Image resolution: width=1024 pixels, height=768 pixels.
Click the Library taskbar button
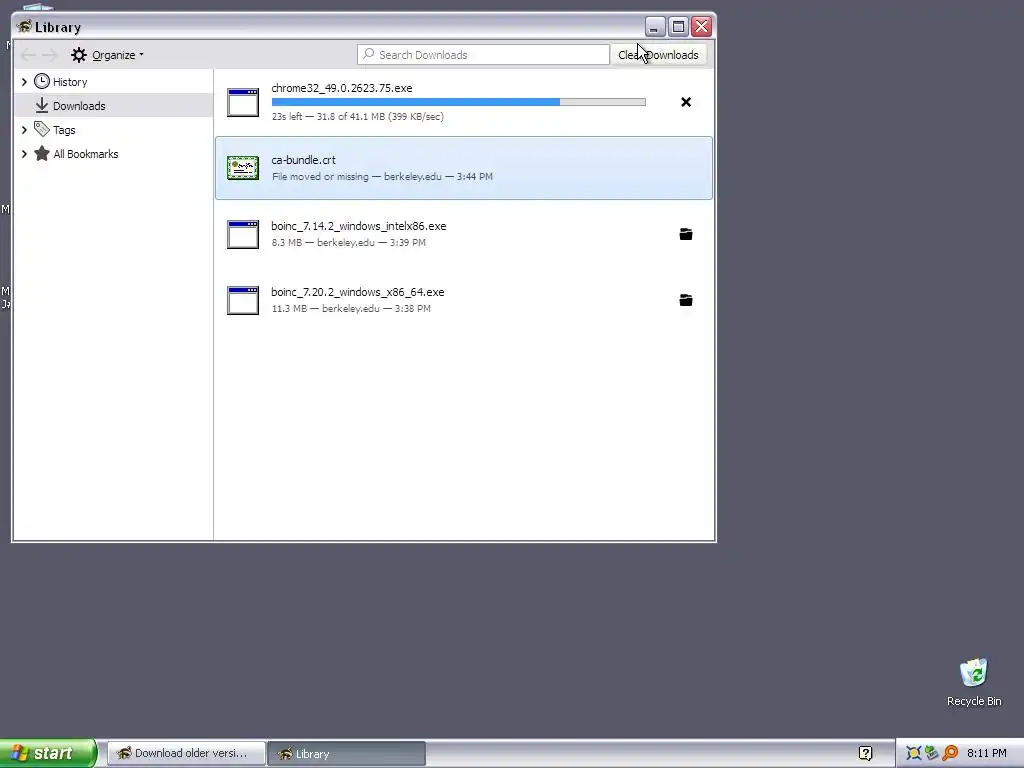click(x=346, y=753)
